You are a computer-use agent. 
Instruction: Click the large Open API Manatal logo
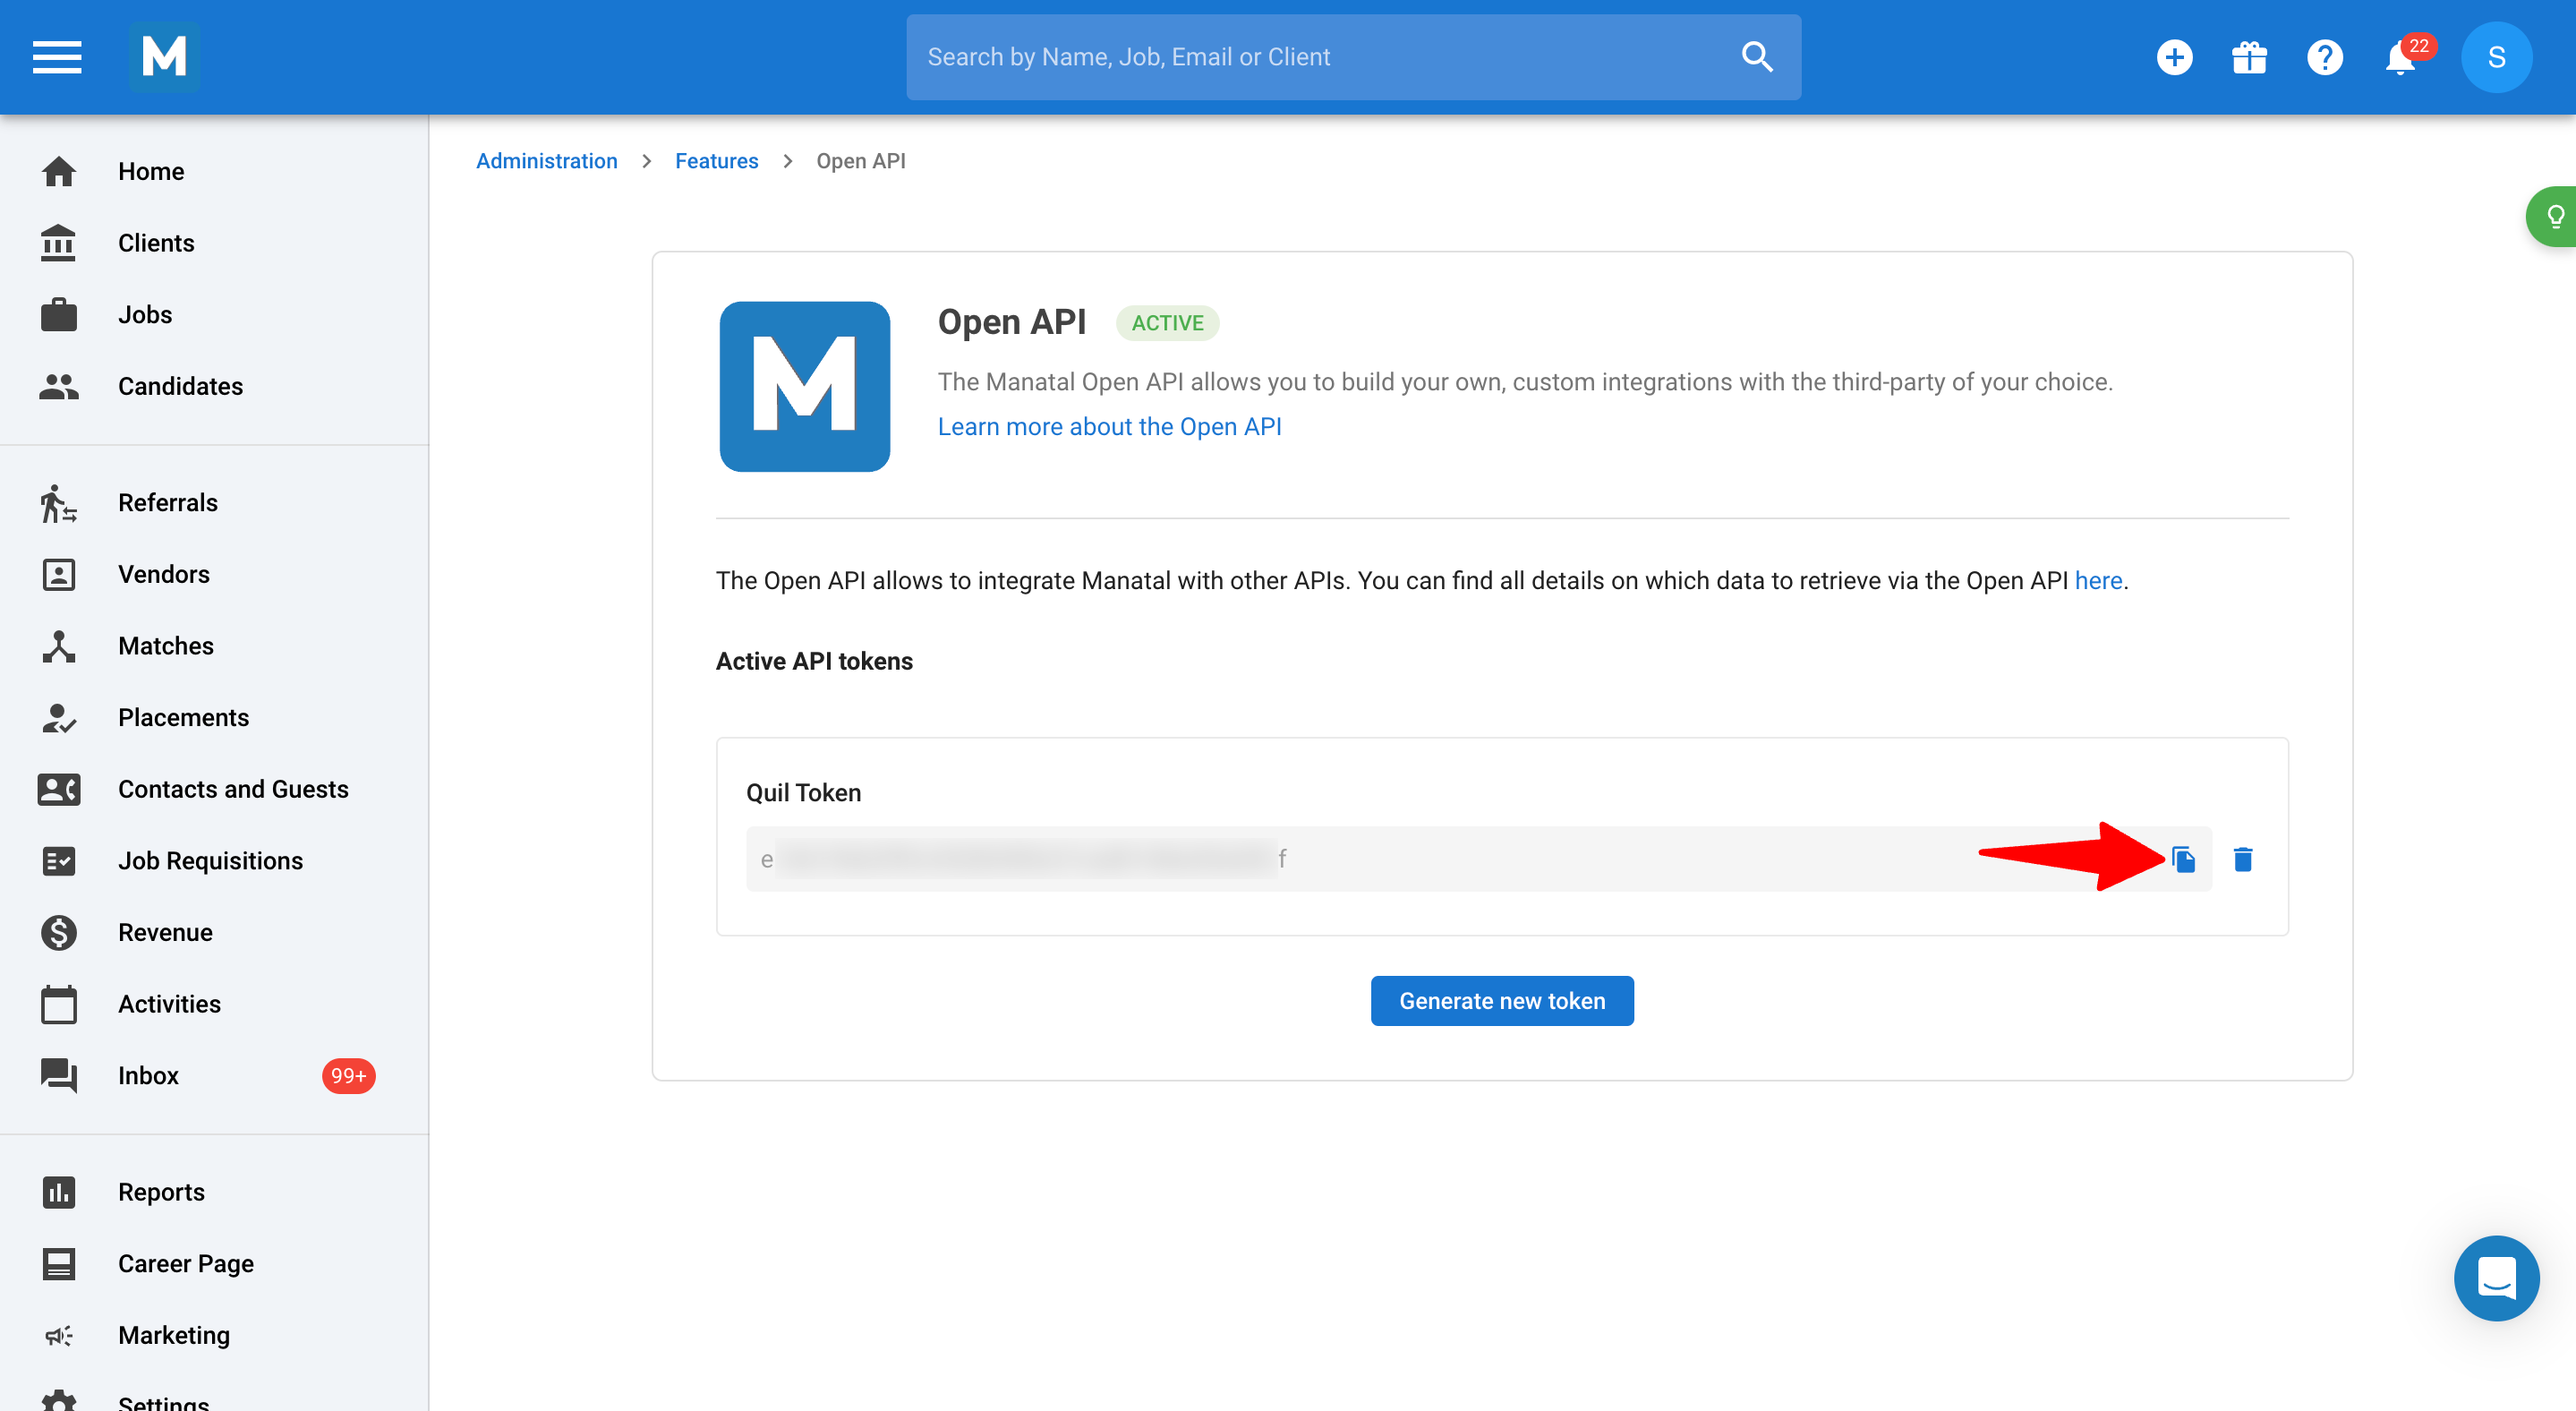coord(805,386)
